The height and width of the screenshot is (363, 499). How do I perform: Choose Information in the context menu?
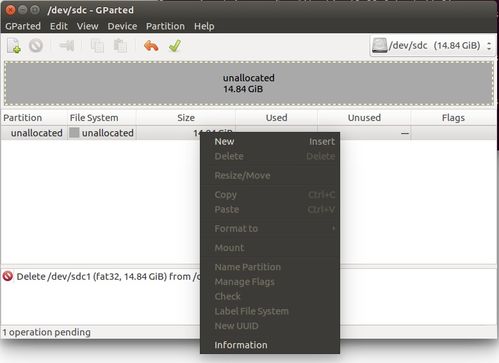(270, 345)
